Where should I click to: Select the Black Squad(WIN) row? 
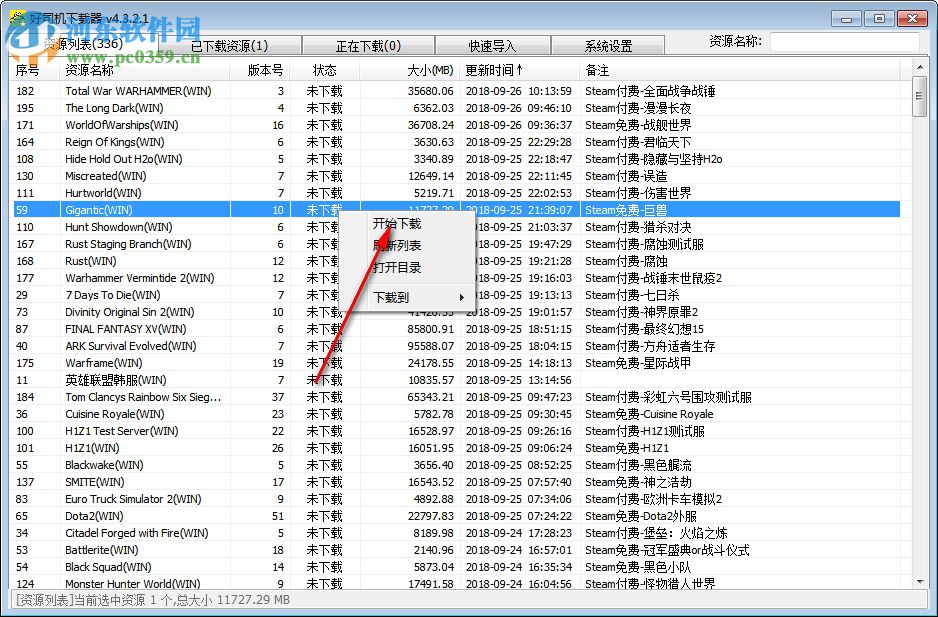click(x=455, y=567)
